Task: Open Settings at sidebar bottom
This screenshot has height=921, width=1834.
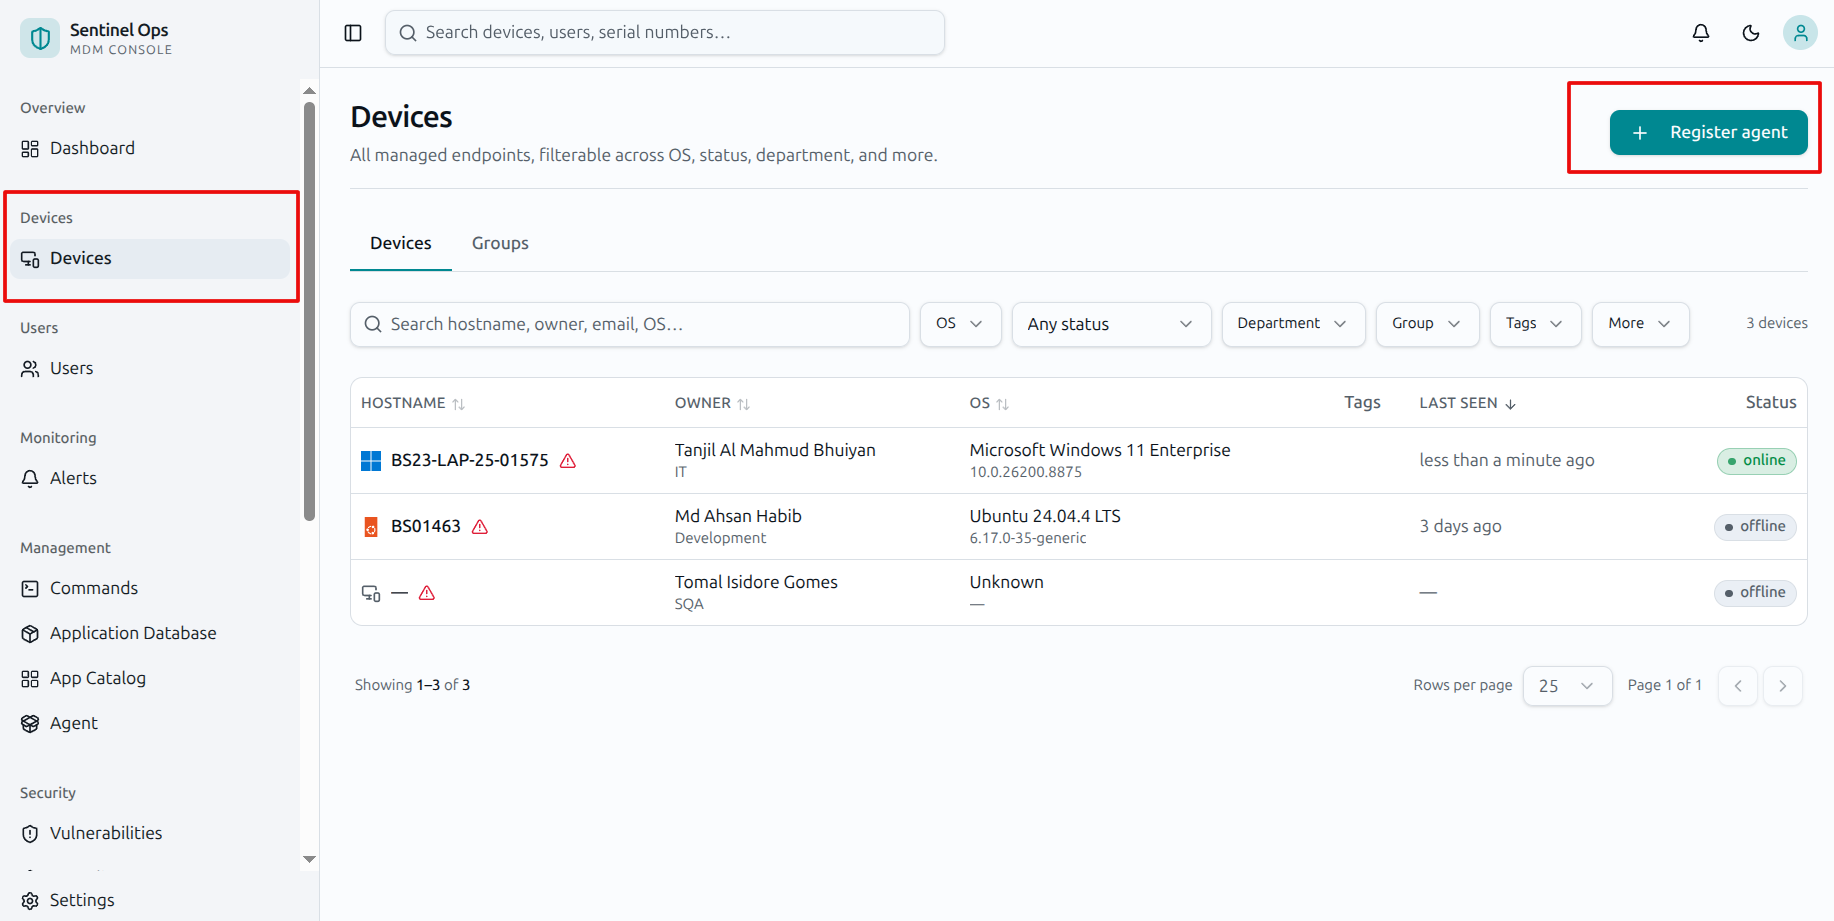Action: [x=150, y=900]
